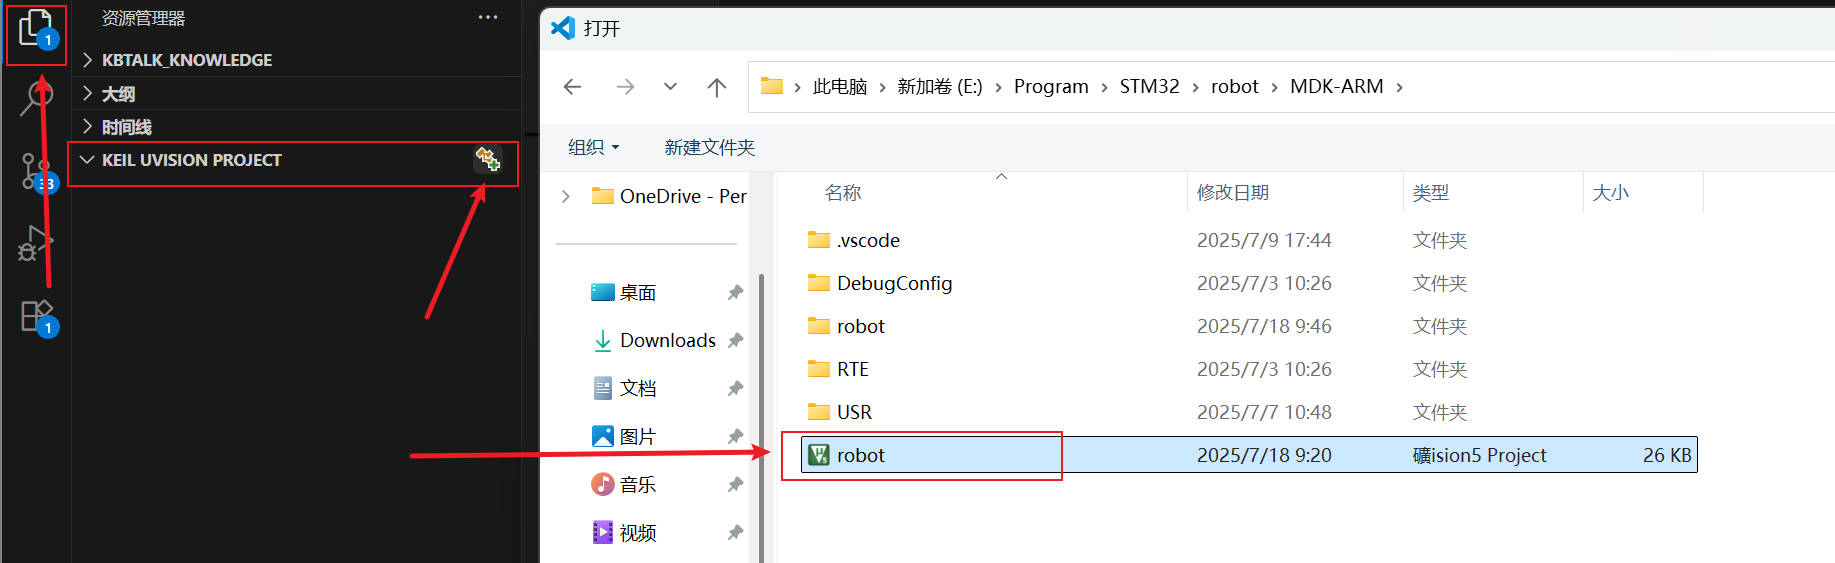1835x563 pixels.
Task: Click the navigation pane scrollbar
Action: (761, 417)
